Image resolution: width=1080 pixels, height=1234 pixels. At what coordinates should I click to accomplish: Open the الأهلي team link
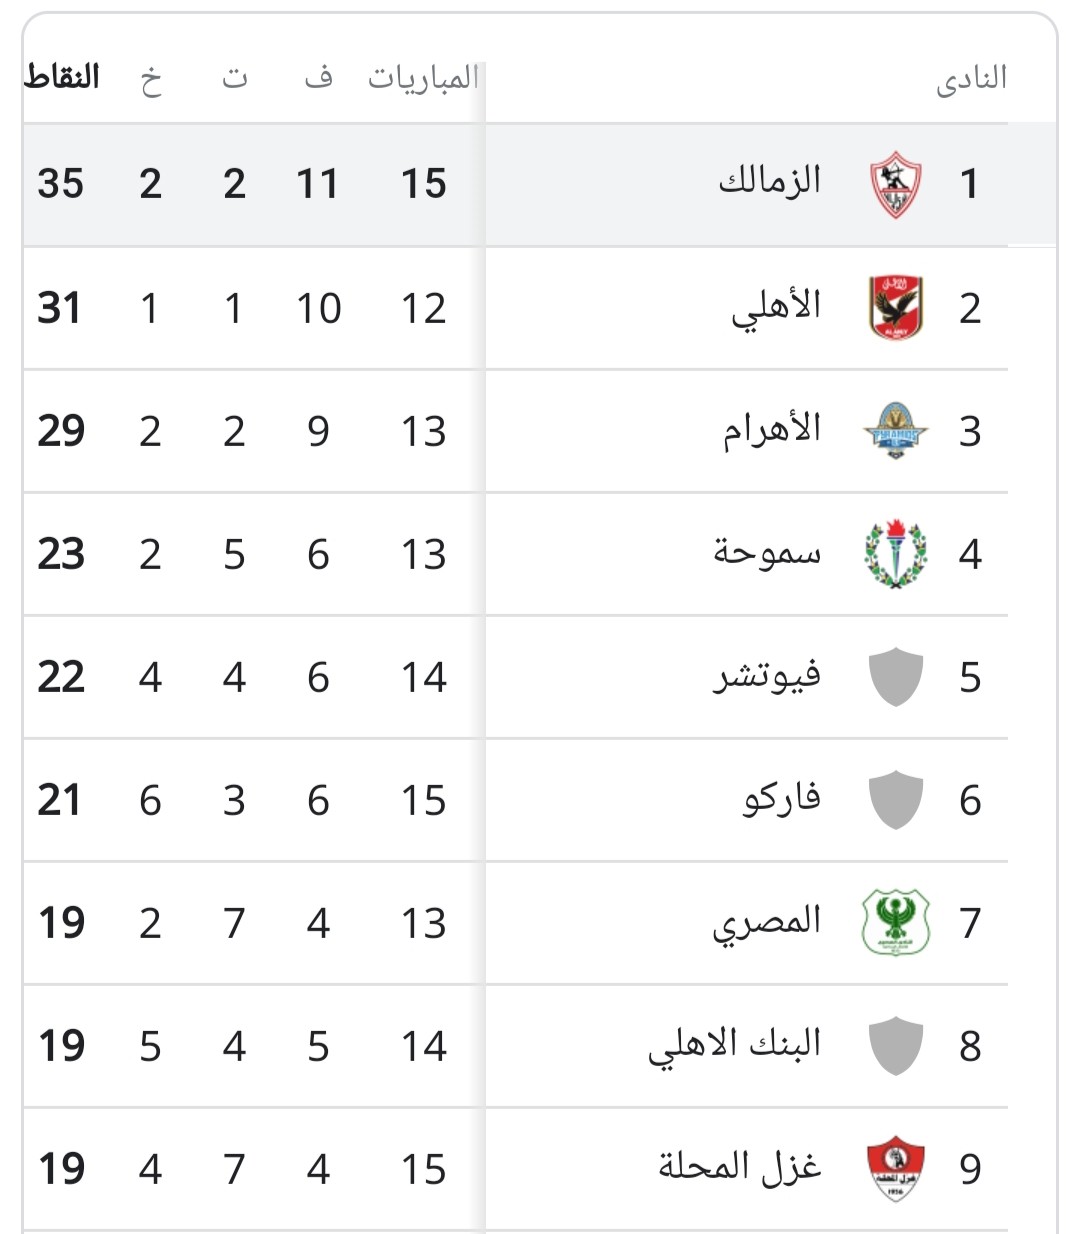[775, 307]
